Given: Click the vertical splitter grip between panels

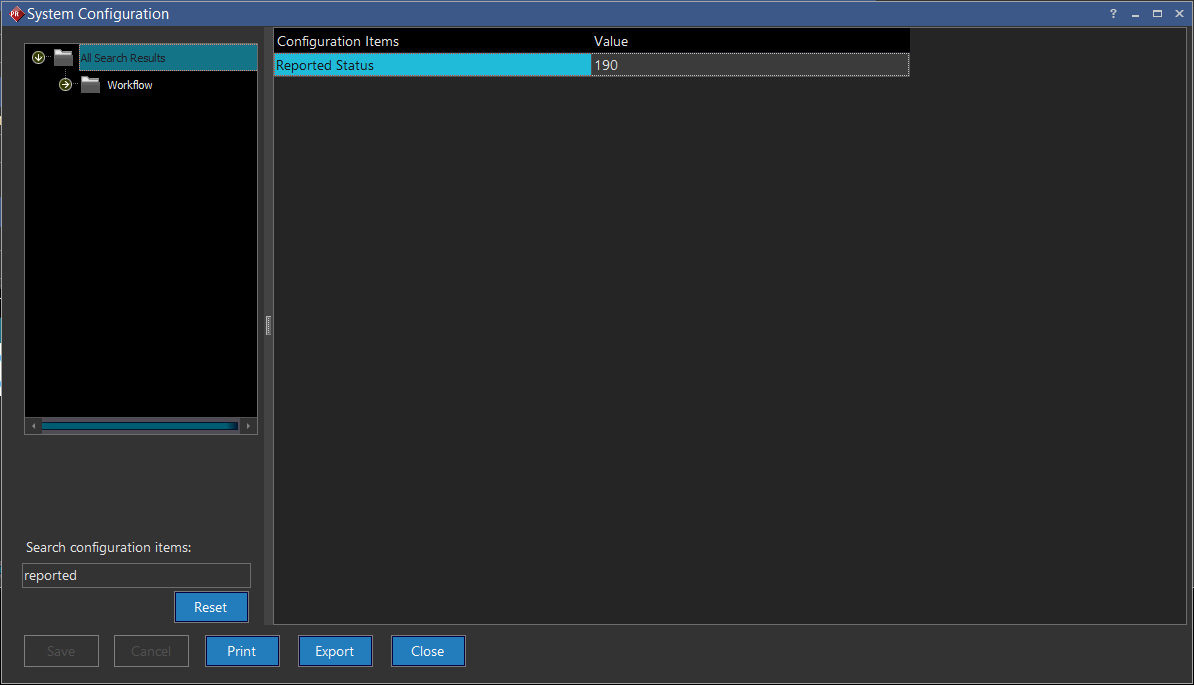Looking at the screenshot, I should 268,325.
